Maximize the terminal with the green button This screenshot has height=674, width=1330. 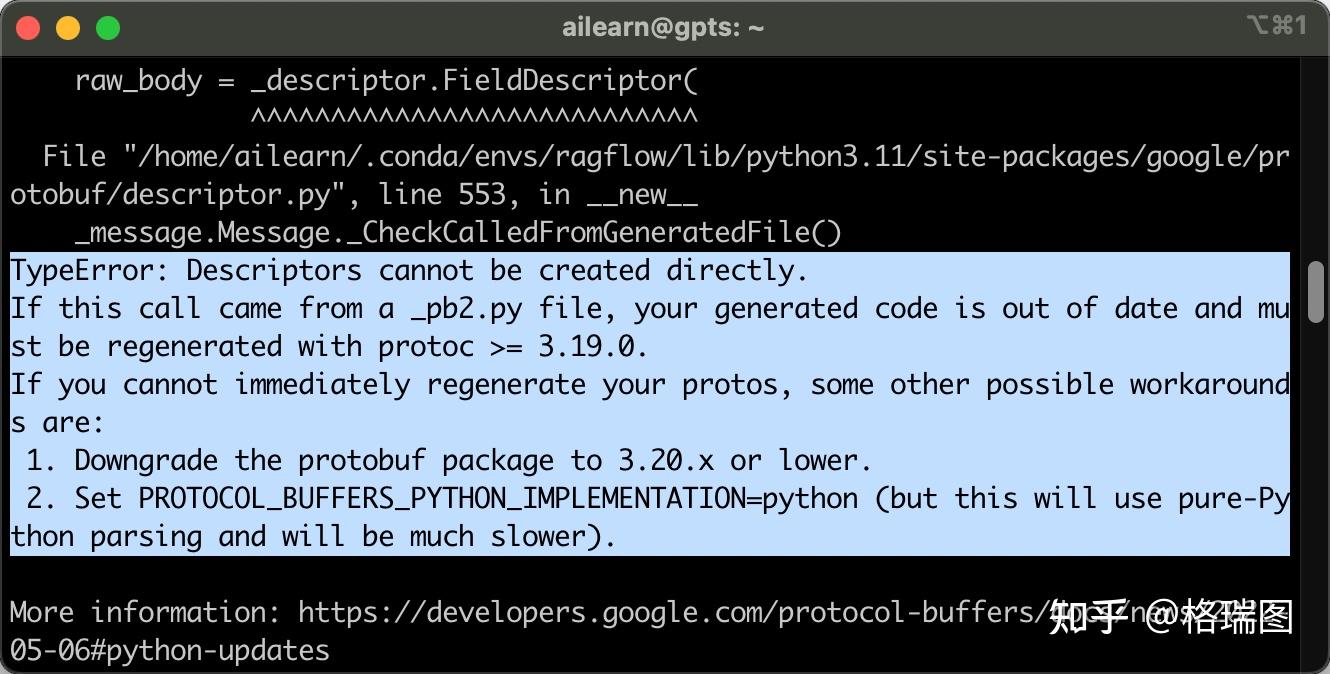click(x=107, y=28)
